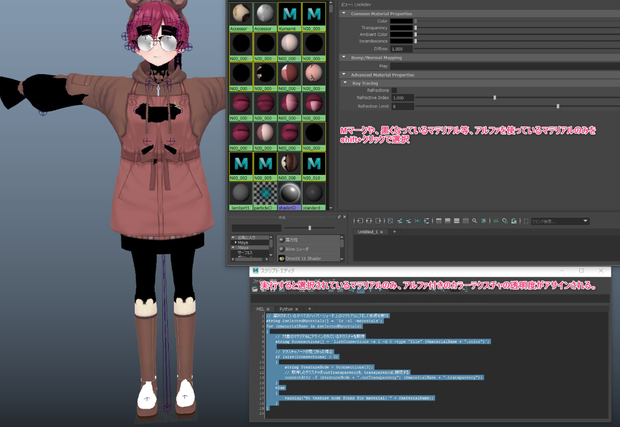620x427 pixels.
Task: Switch to the Untitled_1 graph tab
Action: tap(368, 232)
